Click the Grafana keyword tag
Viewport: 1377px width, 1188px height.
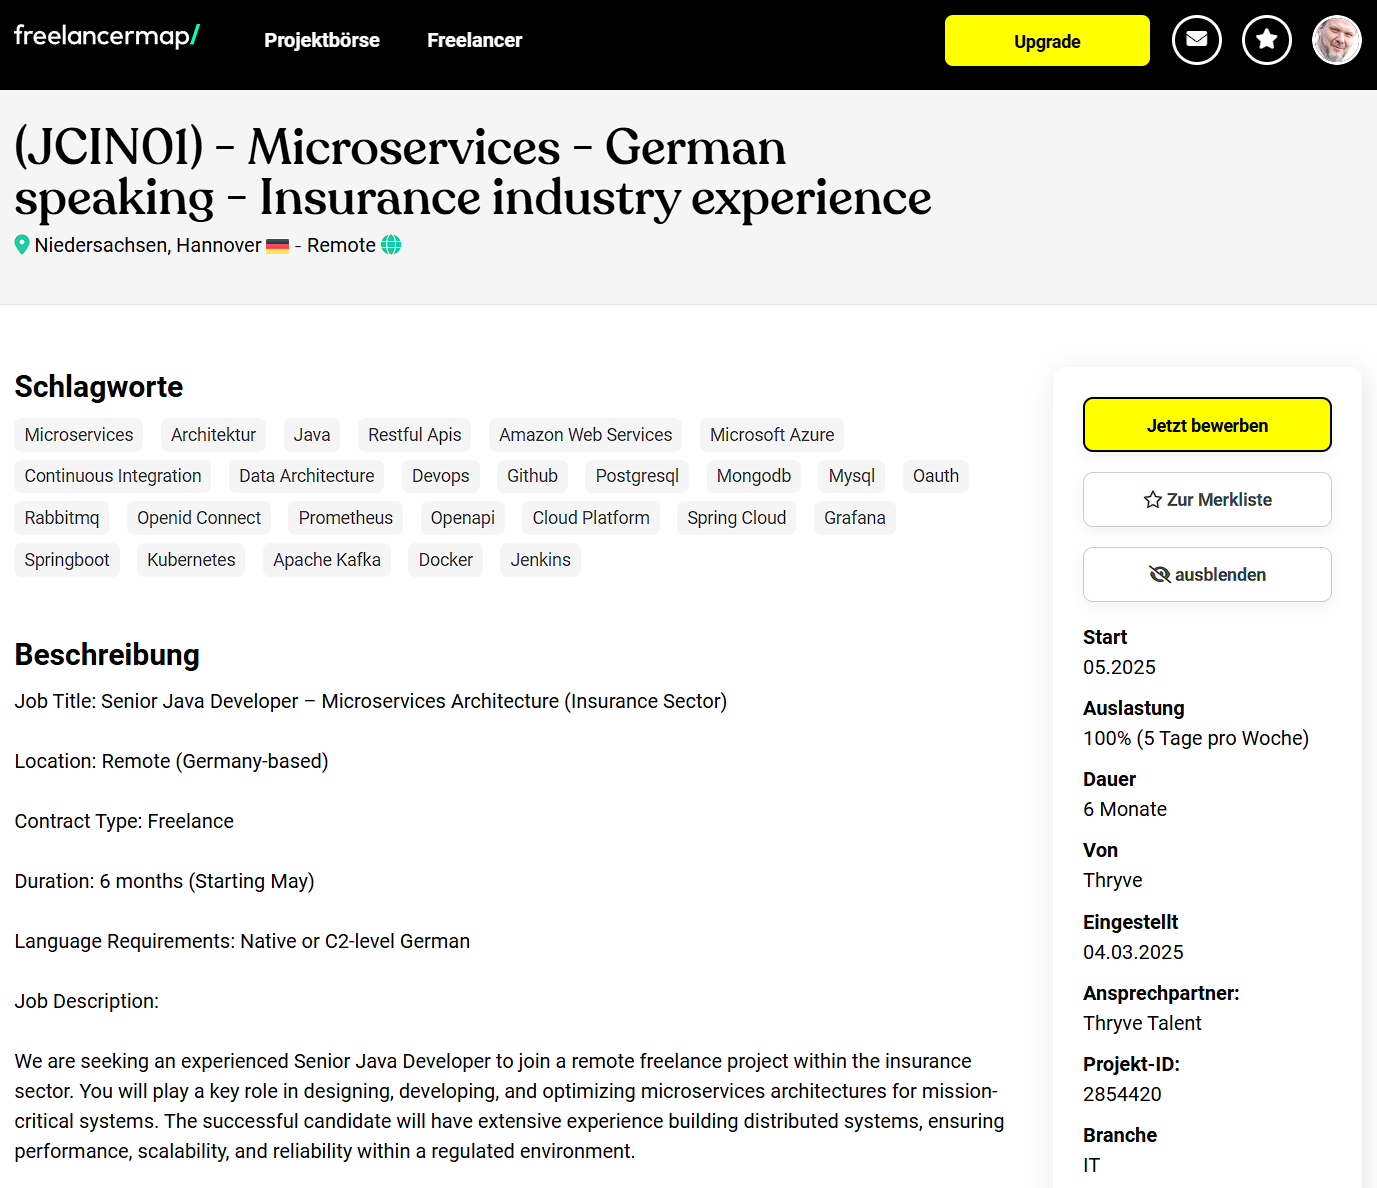(x=855, y=518)
